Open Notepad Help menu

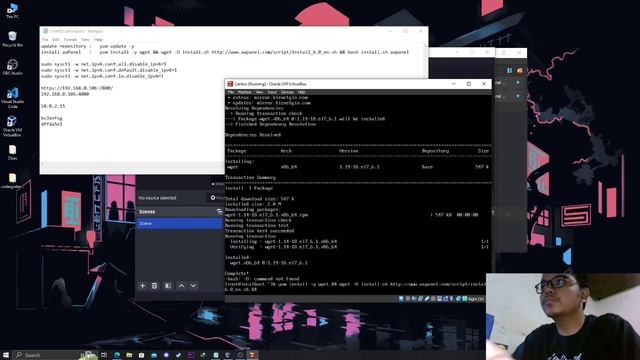[x=98, y=40]
